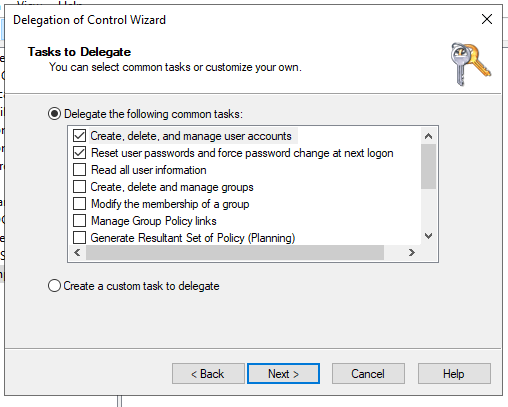The width and height of the screenshot is (508, 407).
Task: Close the Delegation of Control Wizard
Action: coord(487,19)
